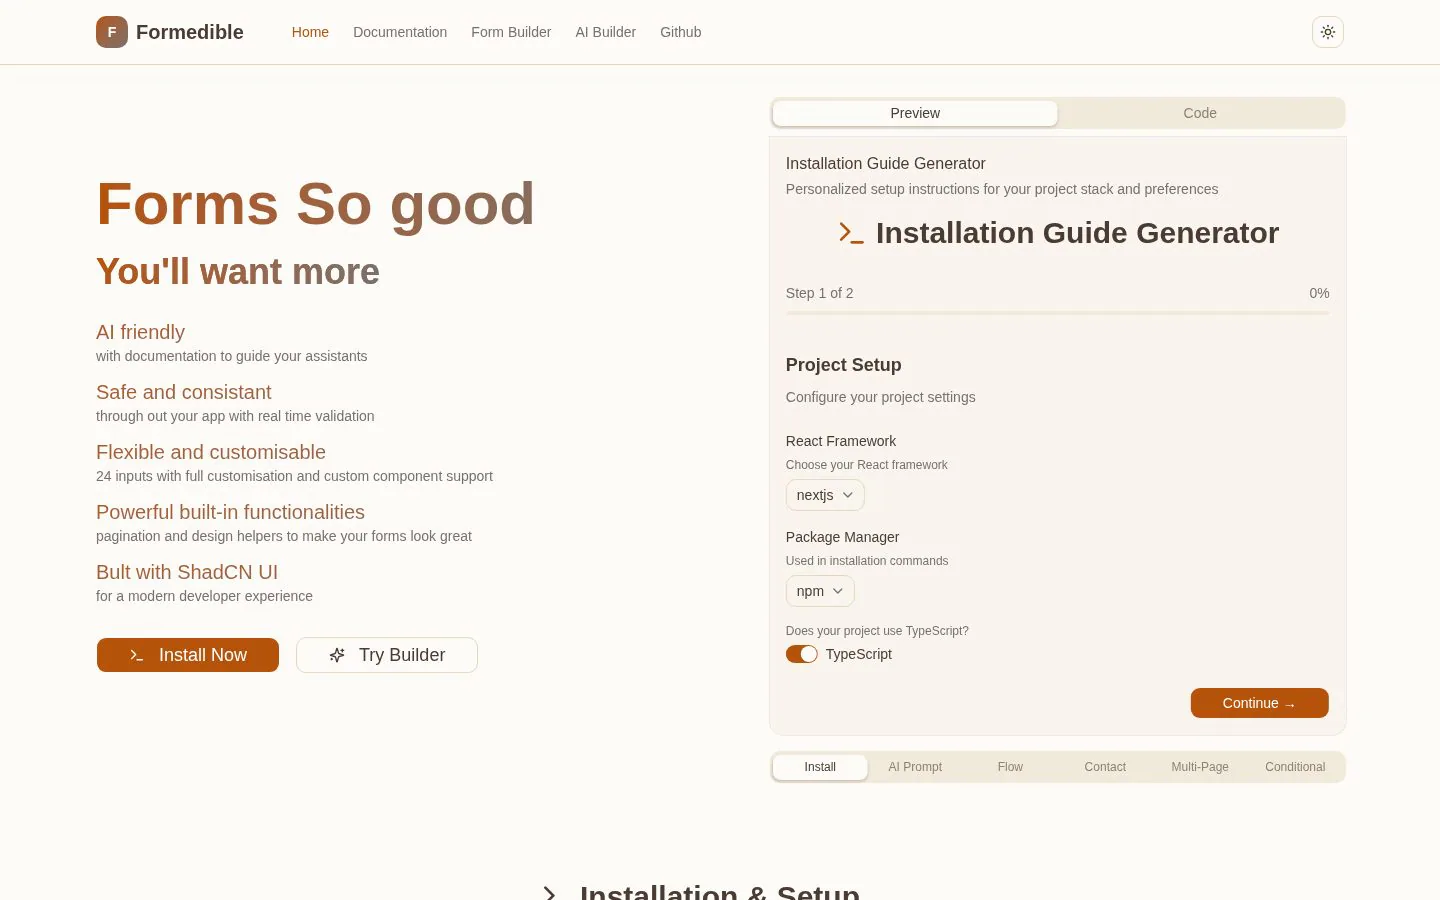Open AI Builder in the navigation

[606, 32]
